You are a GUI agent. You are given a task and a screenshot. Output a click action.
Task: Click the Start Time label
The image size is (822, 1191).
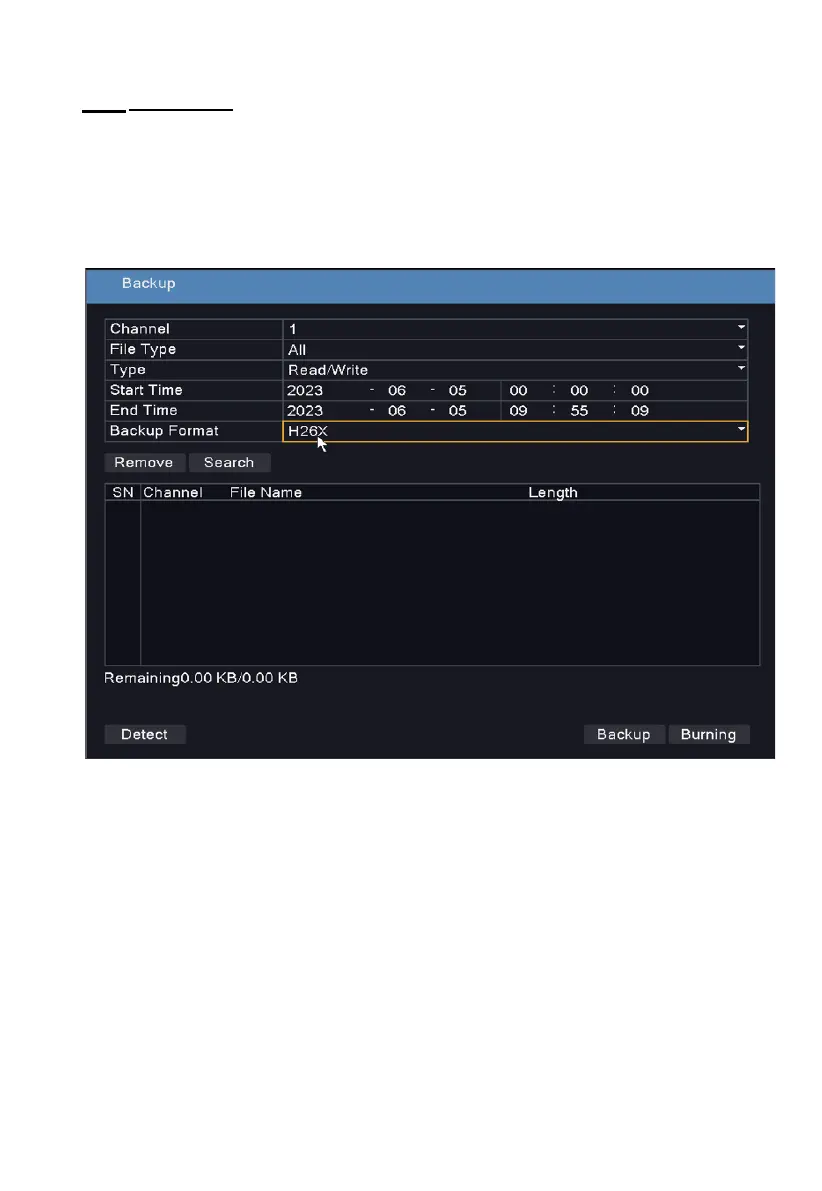coord(146,390)
